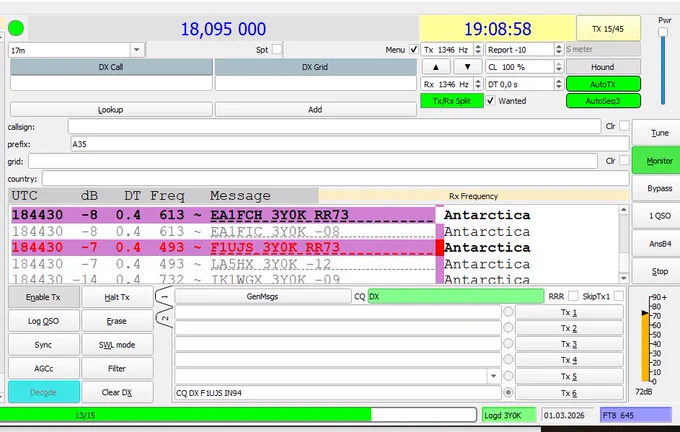Adjust the Tx 1346 Hz spinner

click(478, 49)
